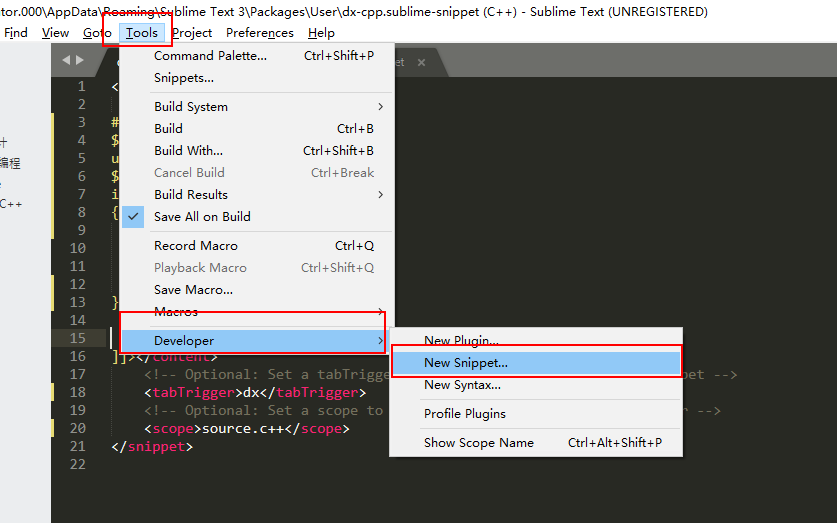The height and width of the screenshot is (523, 837).
Task: Select New Plugin... in submenu
Action: 536,340
